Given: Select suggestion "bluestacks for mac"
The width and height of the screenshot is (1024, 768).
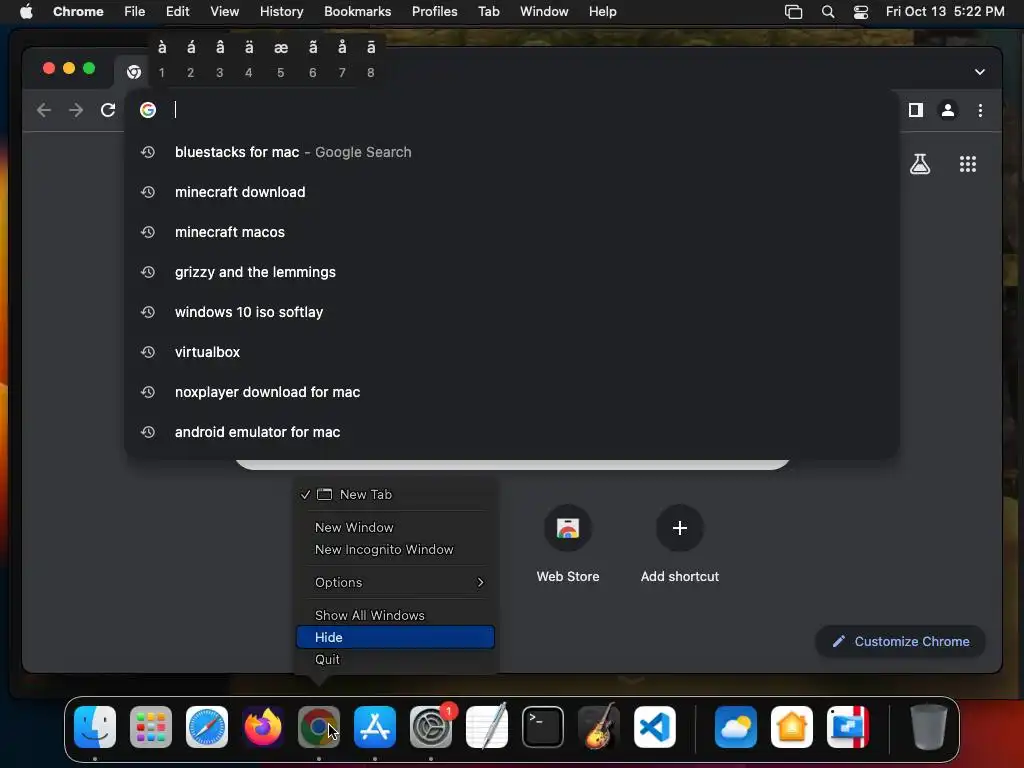Looking at the screenshot, I should (x=511, y=152).
